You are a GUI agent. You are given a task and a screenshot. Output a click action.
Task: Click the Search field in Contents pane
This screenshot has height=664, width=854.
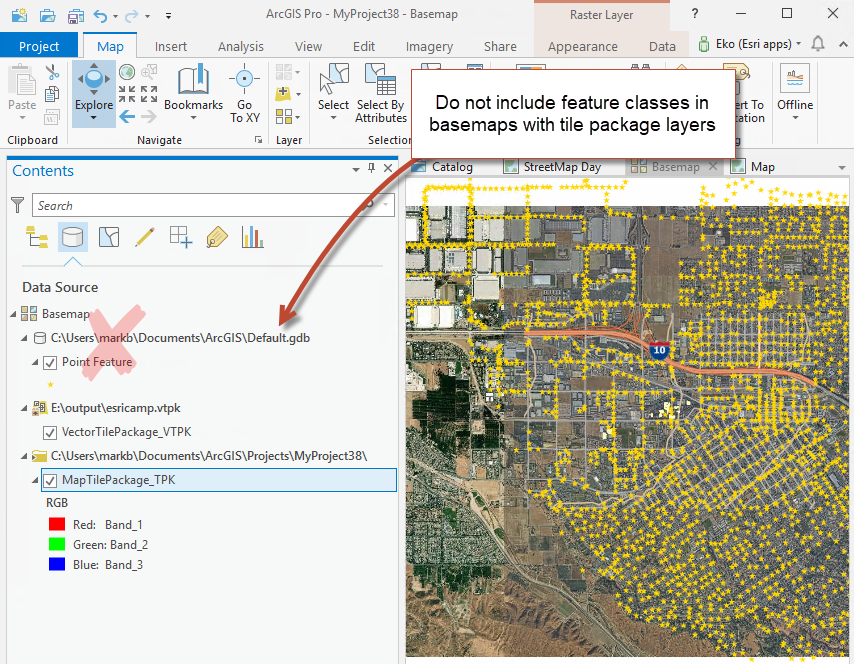[213, 205]
